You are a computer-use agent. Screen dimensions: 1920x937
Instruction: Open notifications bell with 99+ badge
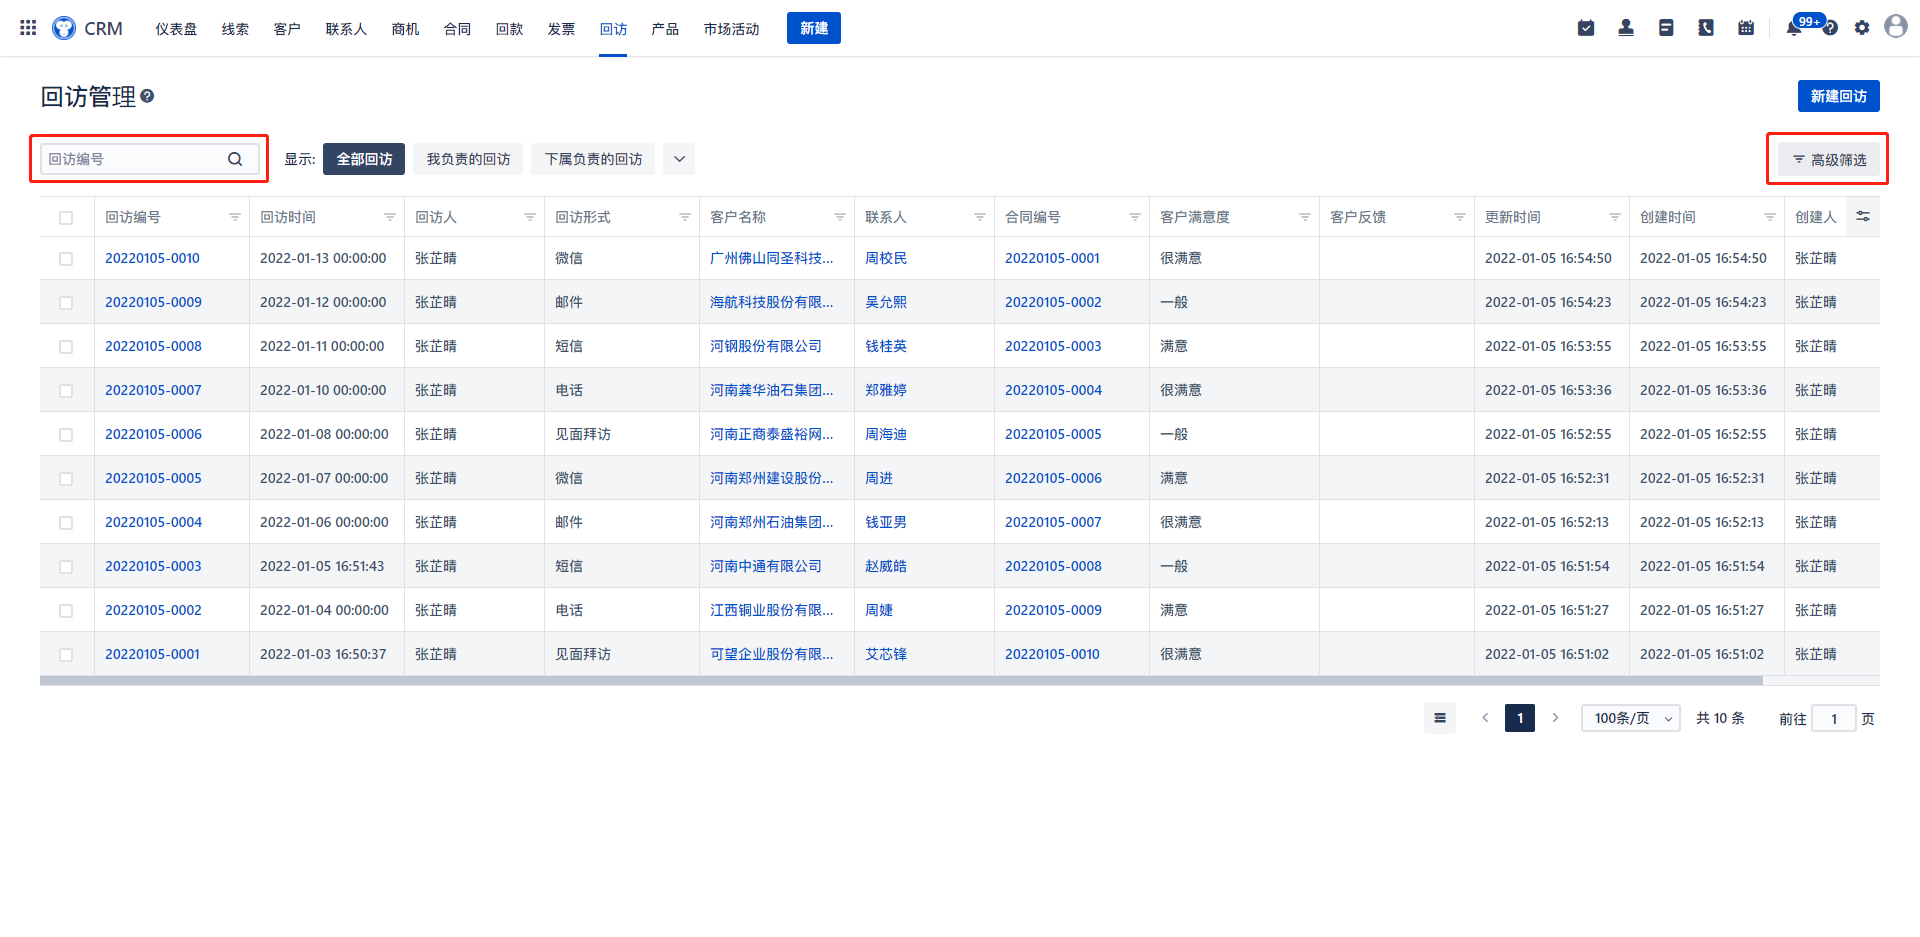pyautogui.click(x=1794, y=28)
